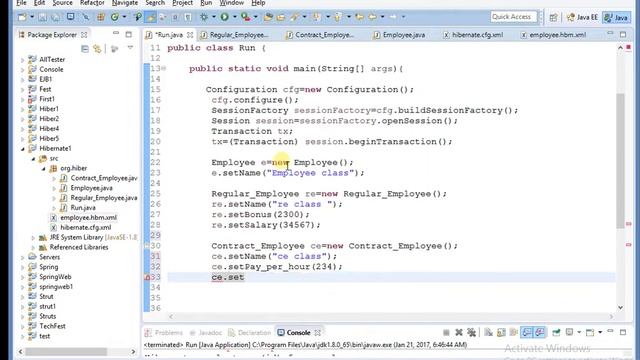Click the editor vertical scrollbar thumb
The width and height of the screenshot is (640, 360).
coord(620,161)
